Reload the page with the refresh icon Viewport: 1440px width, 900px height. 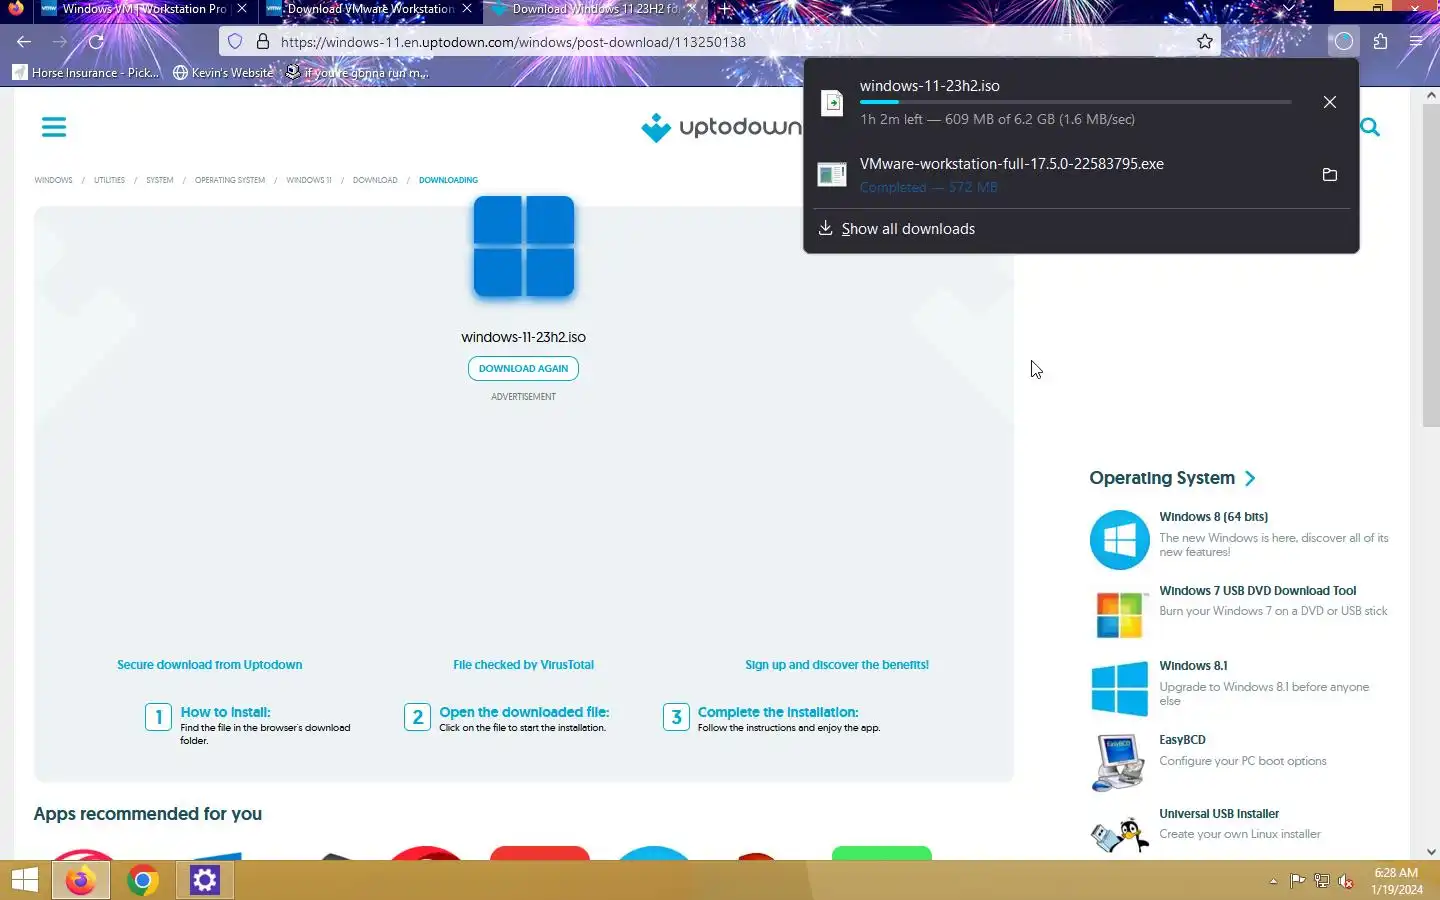pyautogui.click(x=96, y=42)
